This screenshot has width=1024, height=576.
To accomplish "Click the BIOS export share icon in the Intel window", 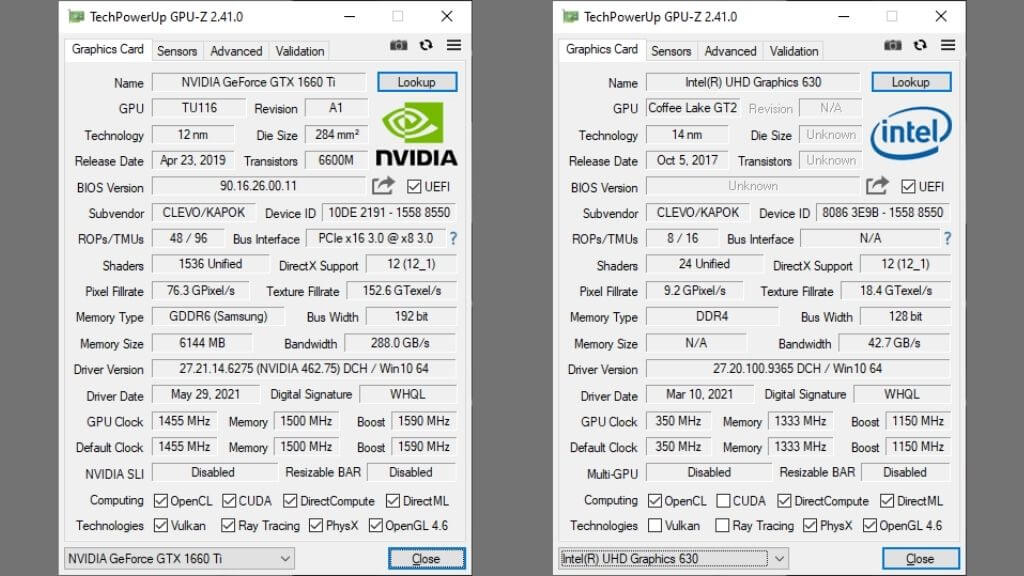I will (x=877, y=186).
